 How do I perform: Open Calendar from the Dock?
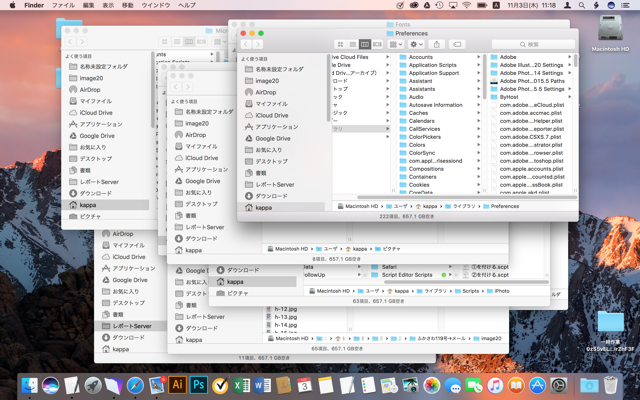[304, 385]
